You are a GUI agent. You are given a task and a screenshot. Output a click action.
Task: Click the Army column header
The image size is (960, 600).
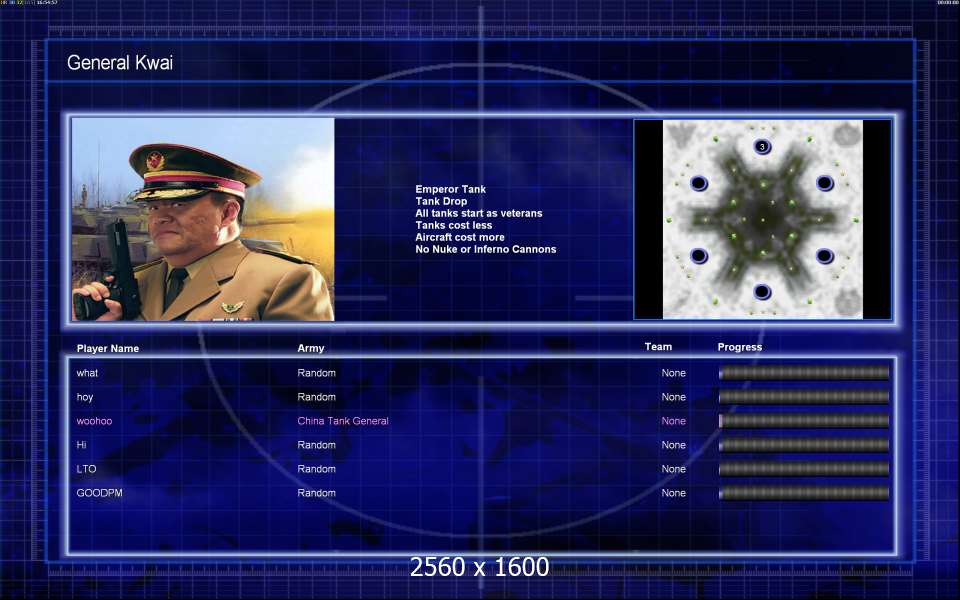tap(310, 348)
